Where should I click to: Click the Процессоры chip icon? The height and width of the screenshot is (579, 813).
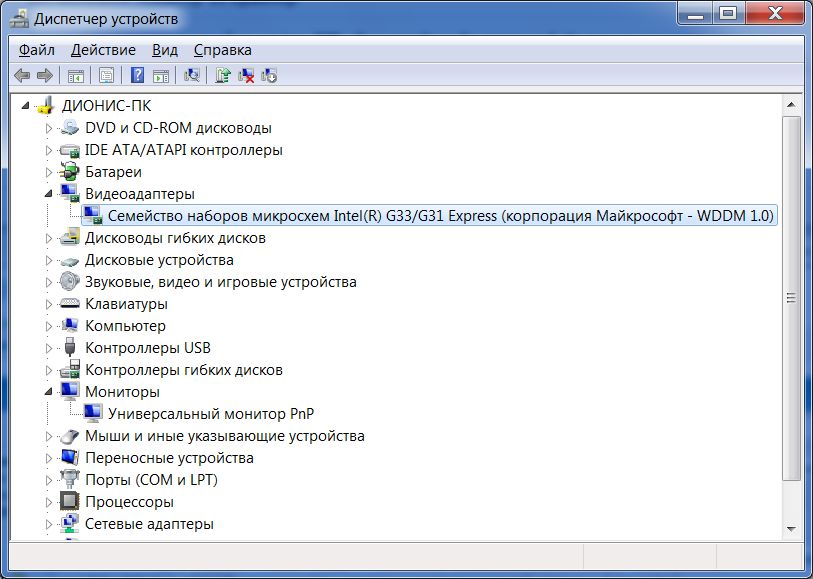pyautogui.click(x=69, y=501)
